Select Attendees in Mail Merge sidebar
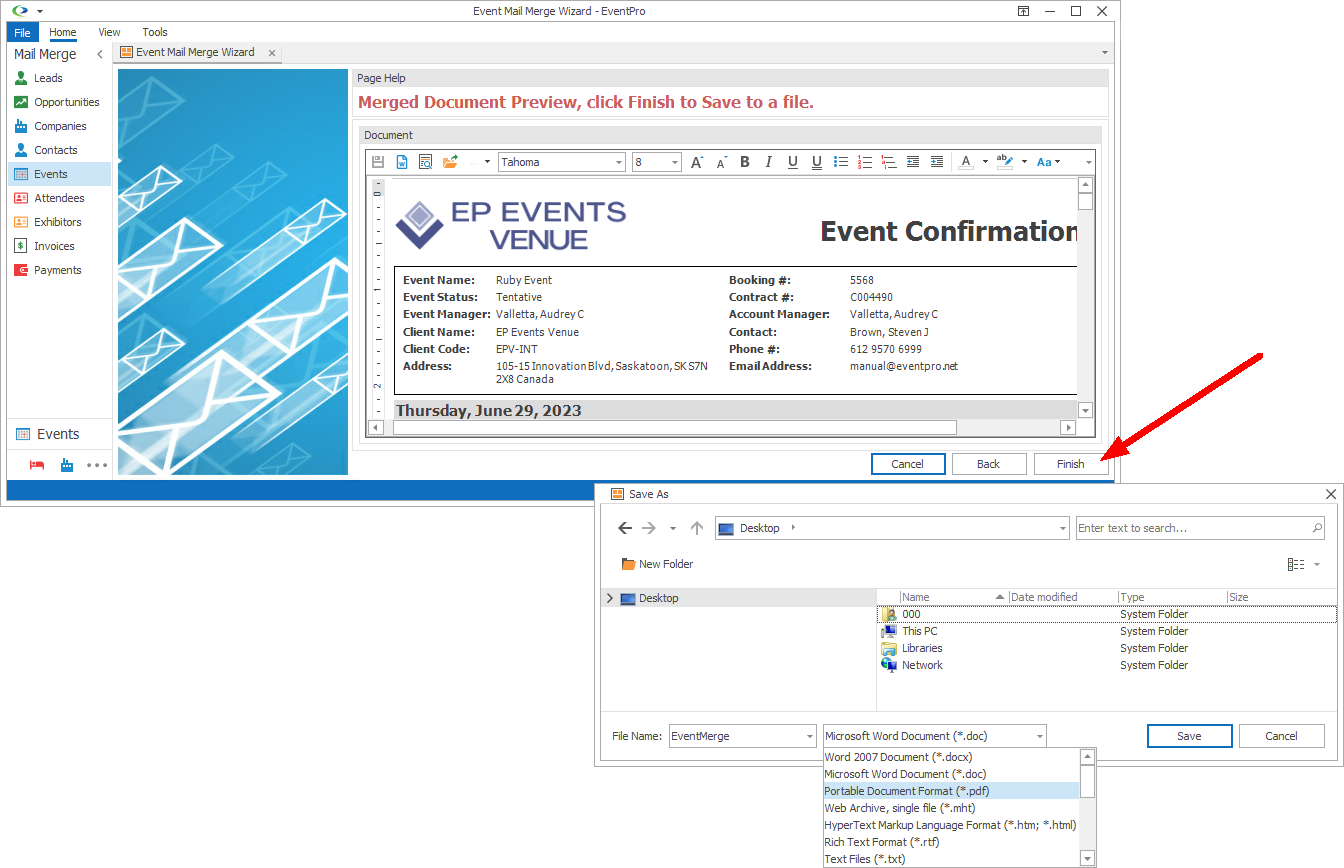1344x868 pixels. tap(59, 198)
